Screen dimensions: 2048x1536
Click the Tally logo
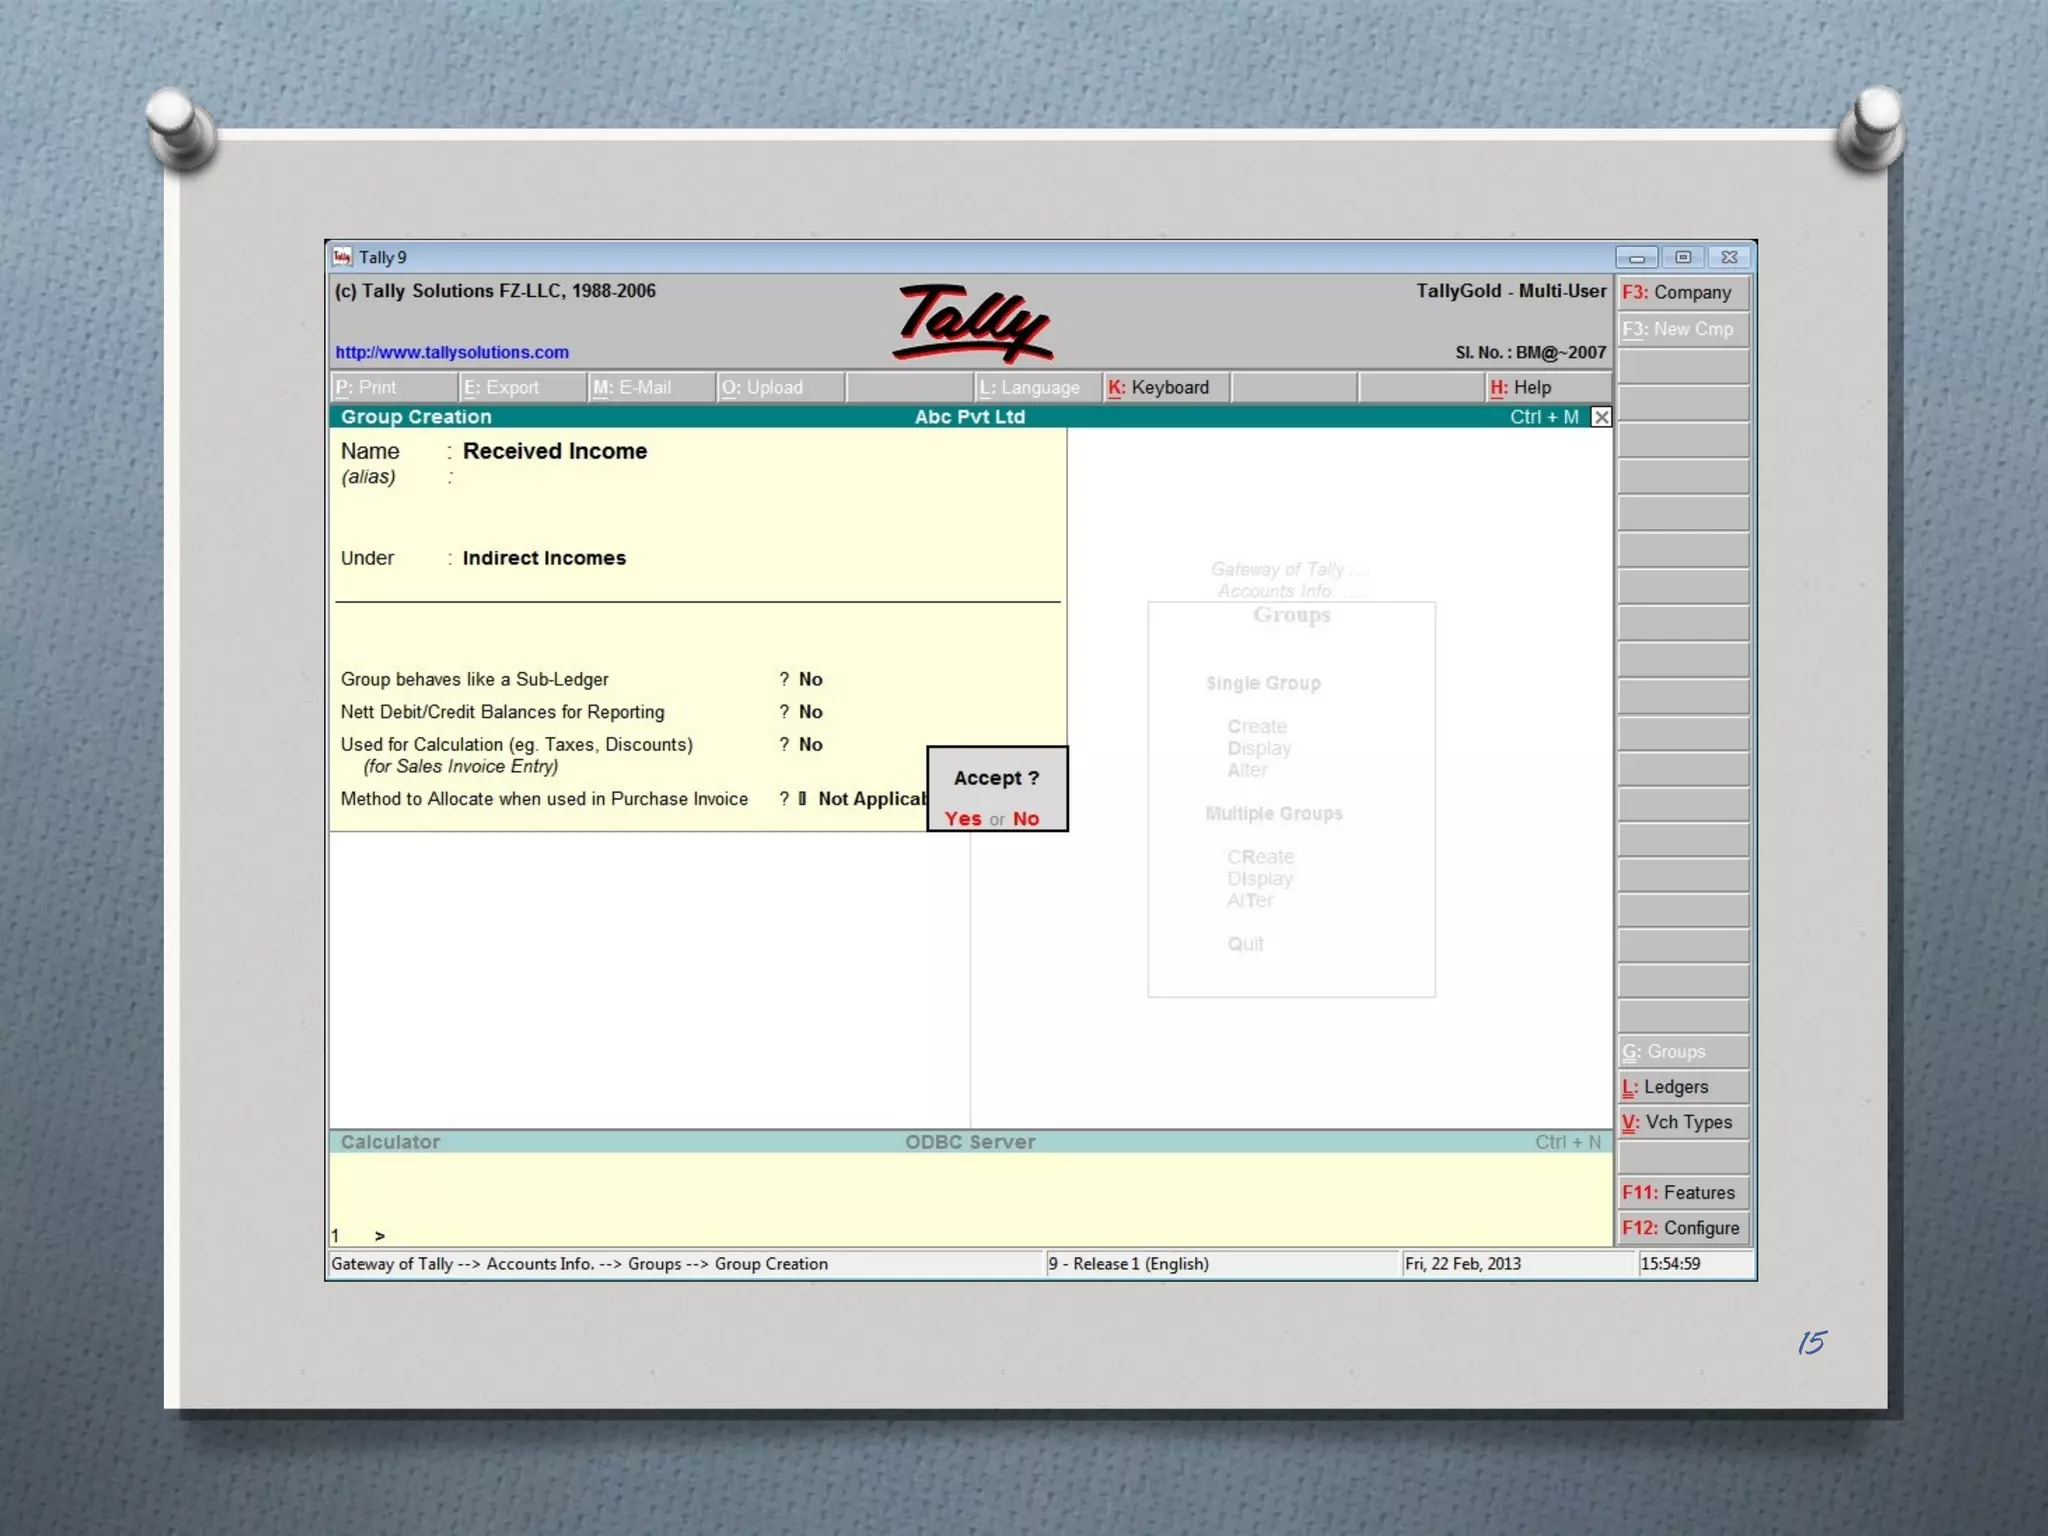pos(972,323)
